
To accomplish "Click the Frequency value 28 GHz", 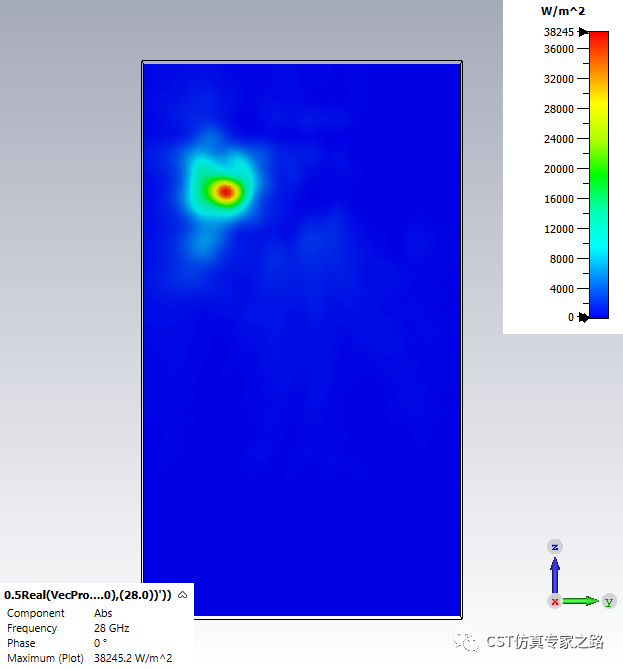I will 111,628.
